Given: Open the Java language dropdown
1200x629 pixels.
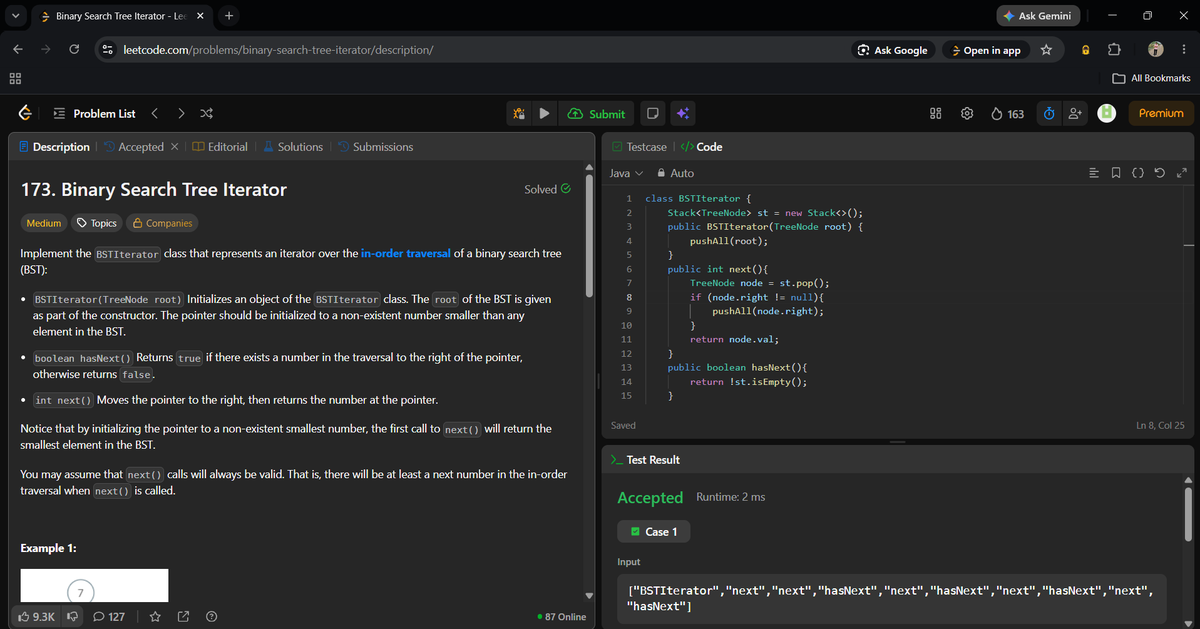Looking at the screenshot, I should pos(627,174).
